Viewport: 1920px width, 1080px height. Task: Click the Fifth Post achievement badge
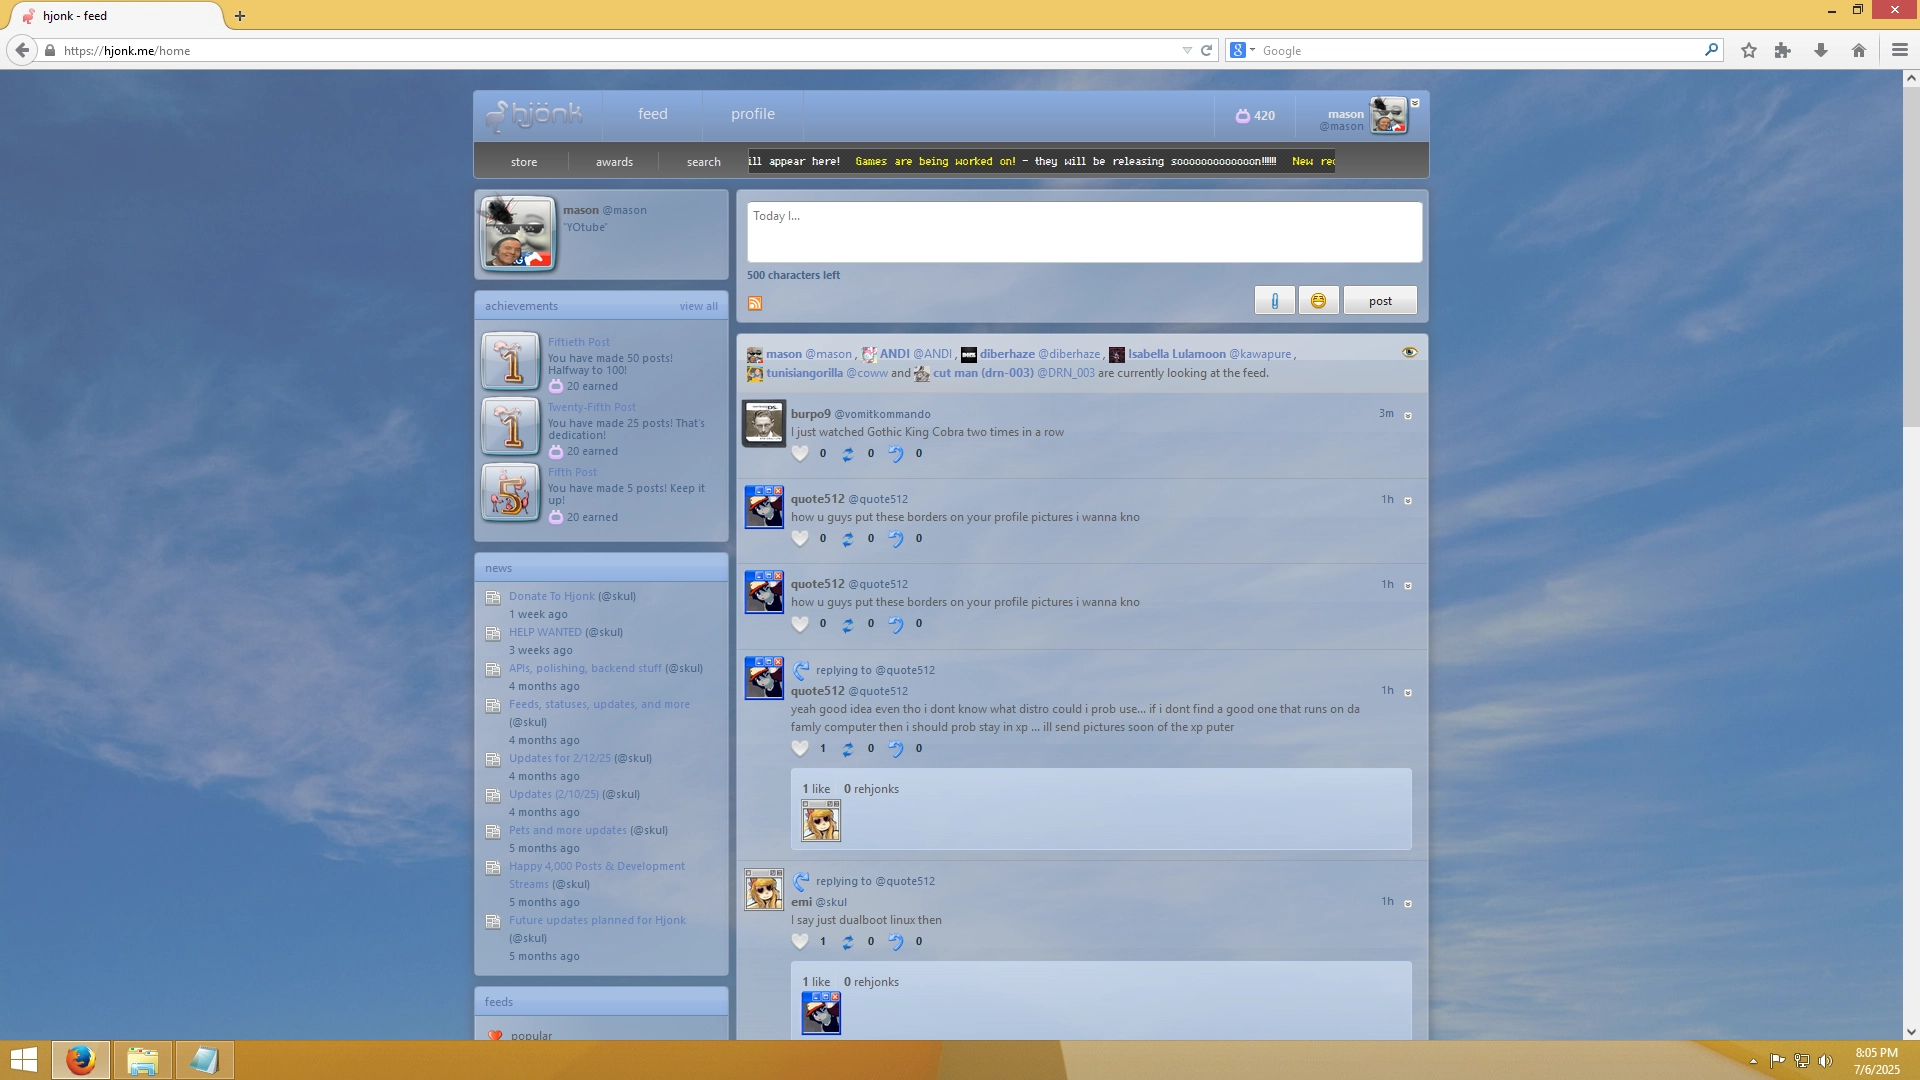coord(510,492)
